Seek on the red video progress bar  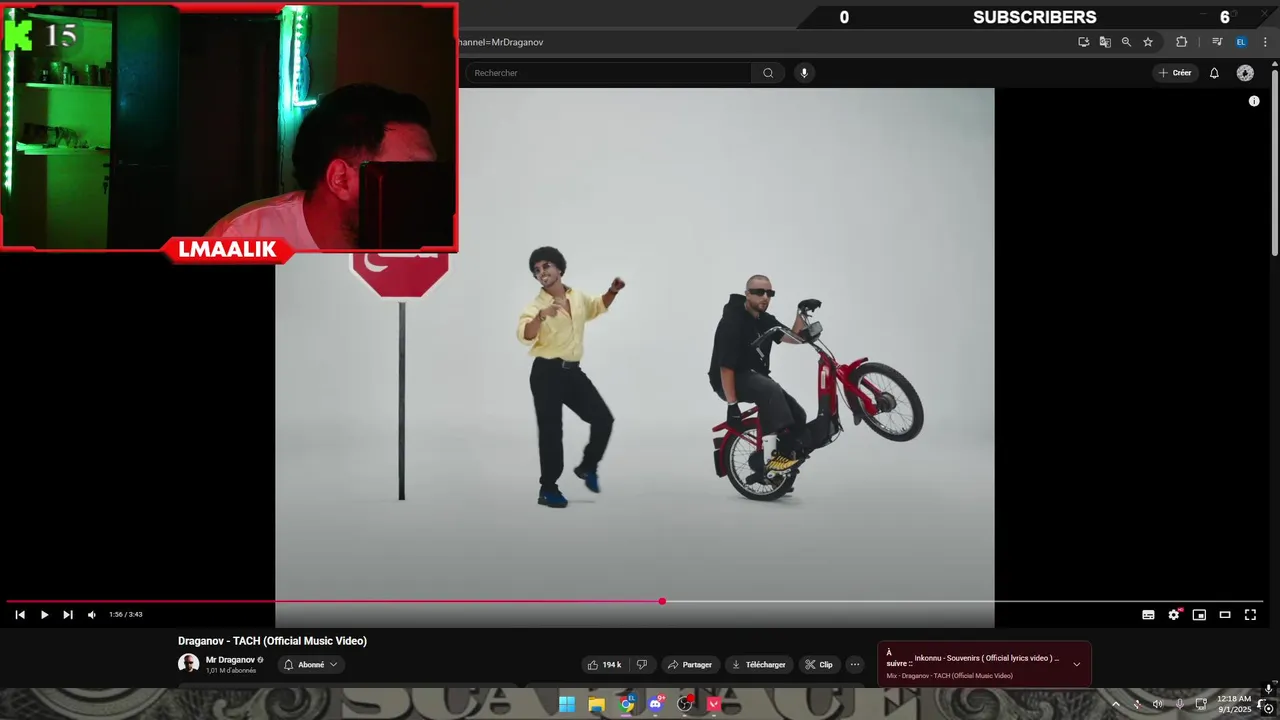click(x=634, y=602)
